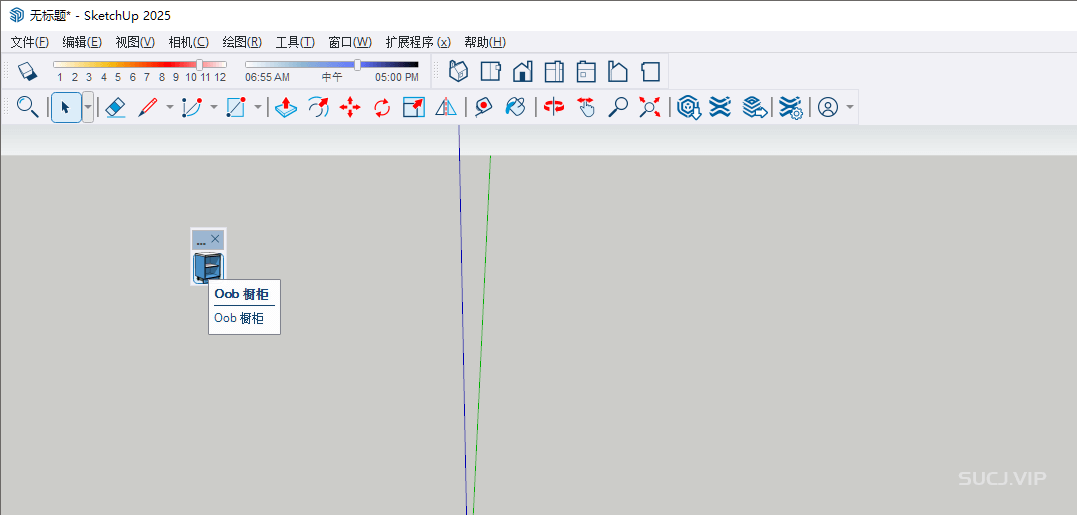Select the Rotate tool
1077x515 pixels.
click(x=382, y=107)
